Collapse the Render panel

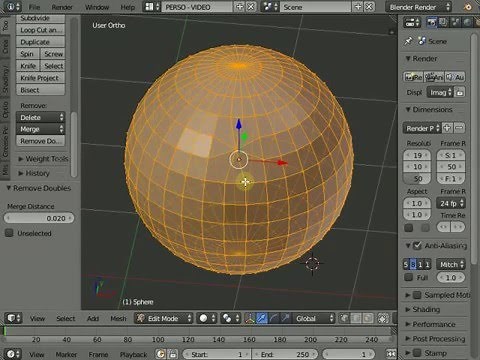[x=421, y=59]
